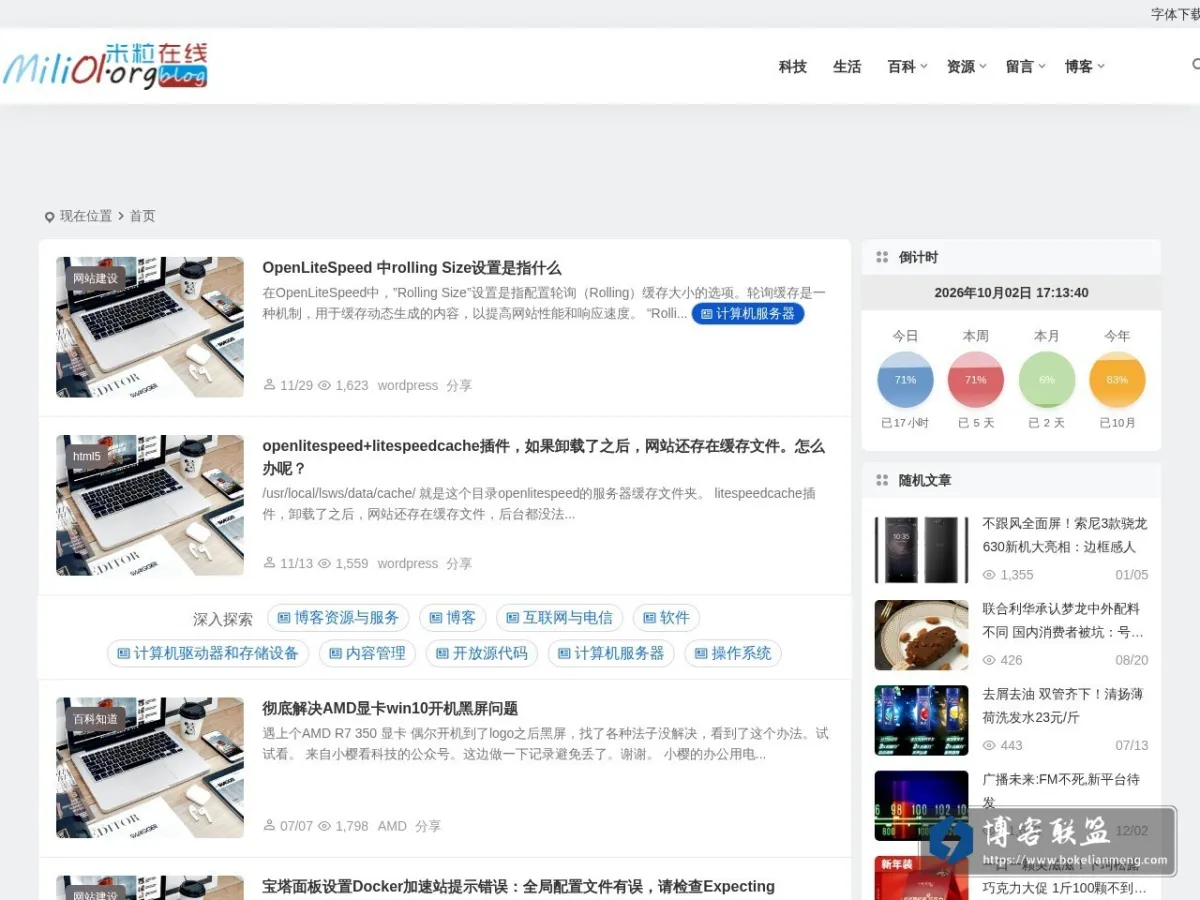The width and height of the screenshot is (1200, 900).
Task: Click the eye icon beside 1,798 views
Action: (324, 826)
